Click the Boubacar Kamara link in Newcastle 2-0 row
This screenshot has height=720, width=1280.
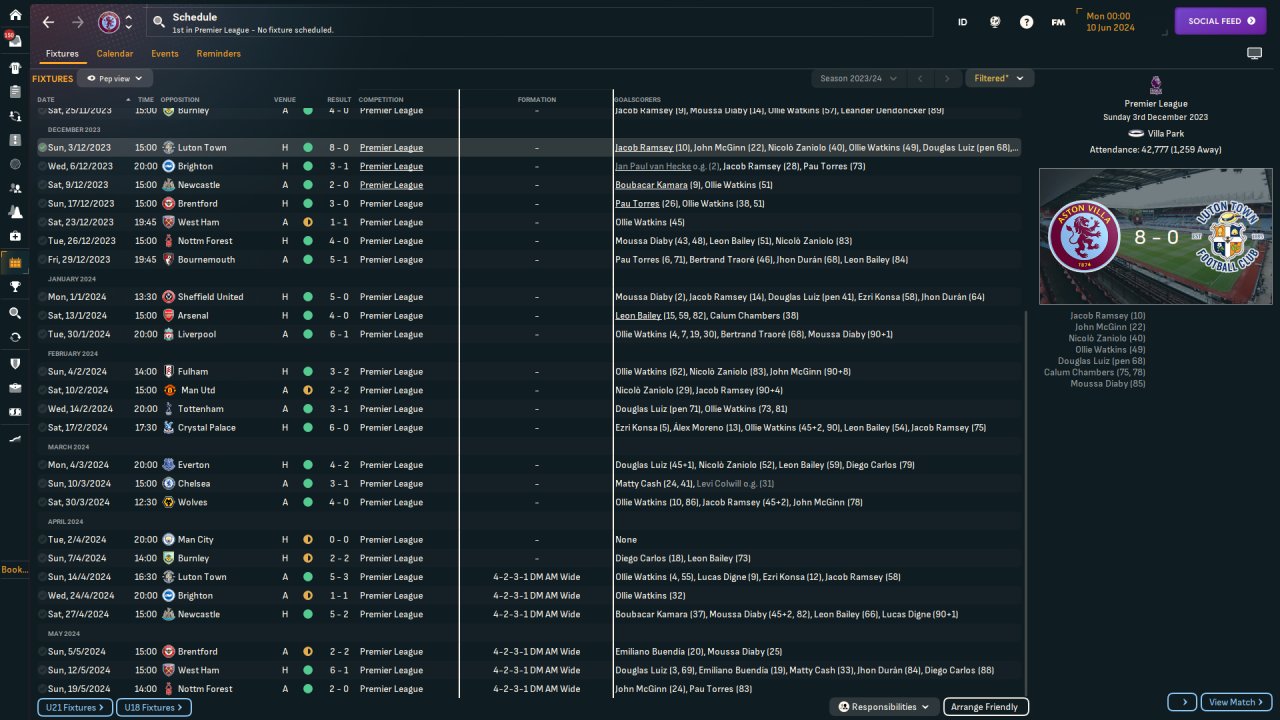[651, 185]
